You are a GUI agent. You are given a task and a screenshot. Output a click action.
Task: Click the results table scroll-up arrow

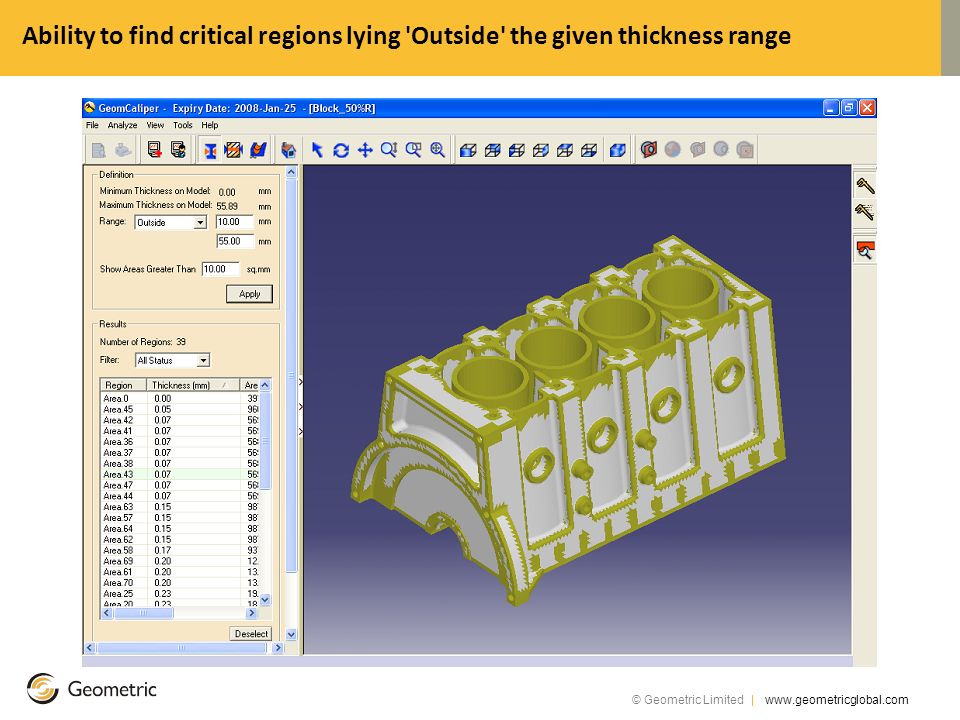[265, 385]
